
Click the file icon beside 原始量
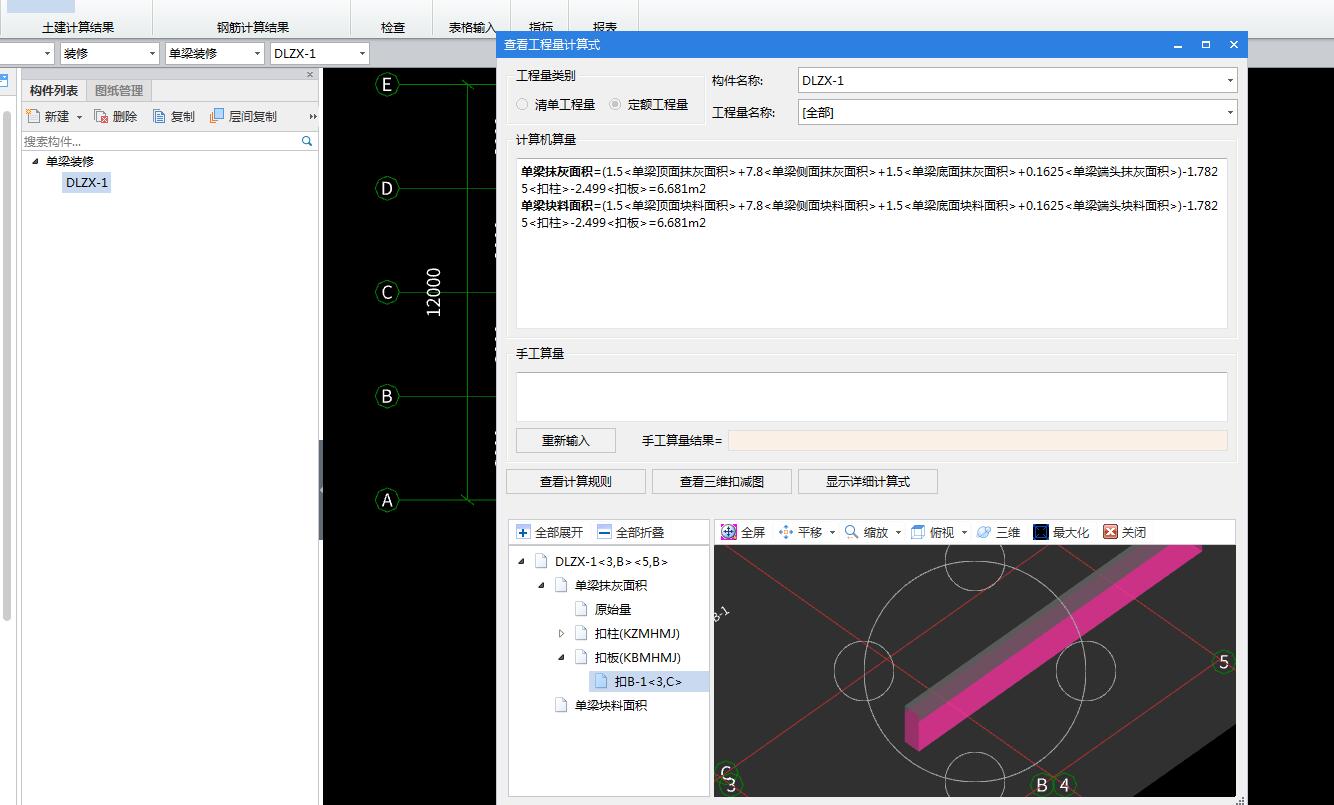(582, 609)
